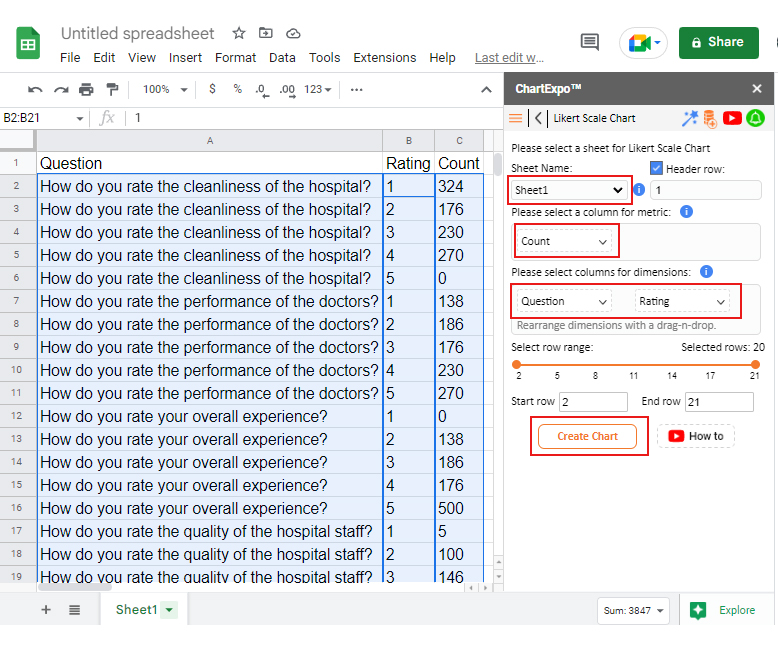The width and height of the screenshot is (778, 648).
Task: Open the 123 number format dropdown
Action: pyautogui.click(x=318, y=89)
